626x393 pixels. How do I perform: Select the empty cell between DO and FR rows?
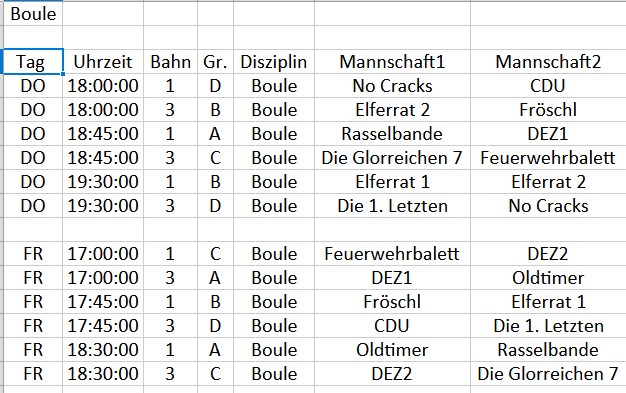click(x=33, y=230)
